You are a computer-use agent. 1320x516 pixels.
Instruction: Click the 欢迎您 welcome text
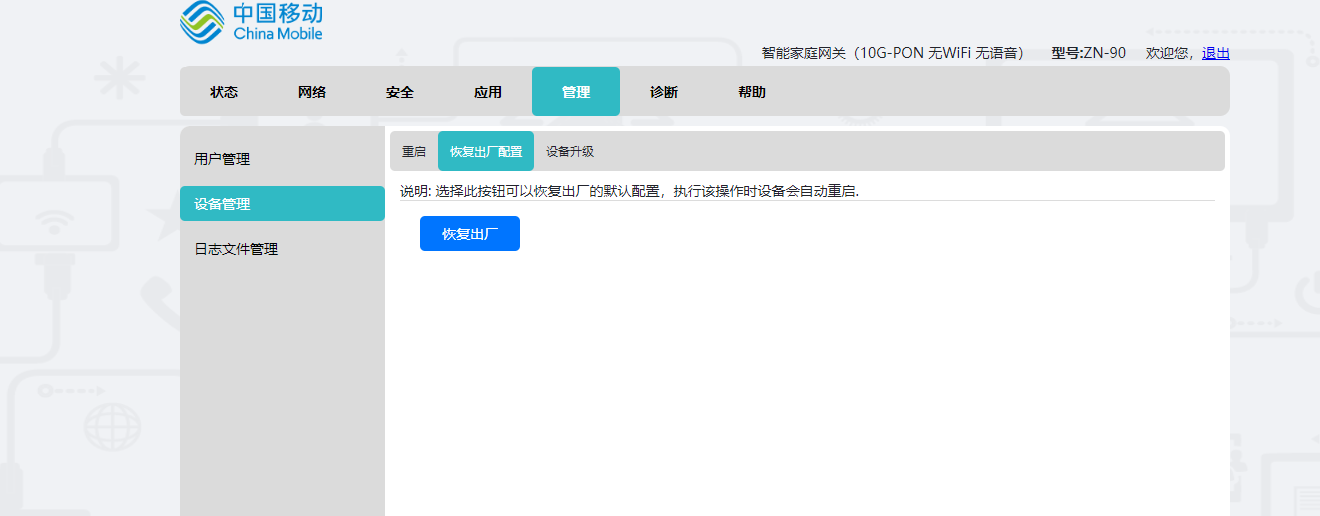[x=1168, y=53]
